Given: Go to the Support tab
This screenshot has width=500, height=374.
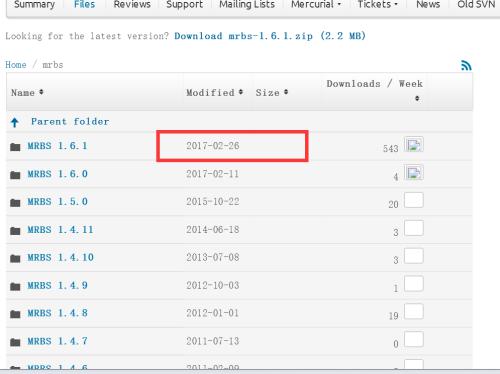Looking at the screenshot, I should tap(184, 4).
